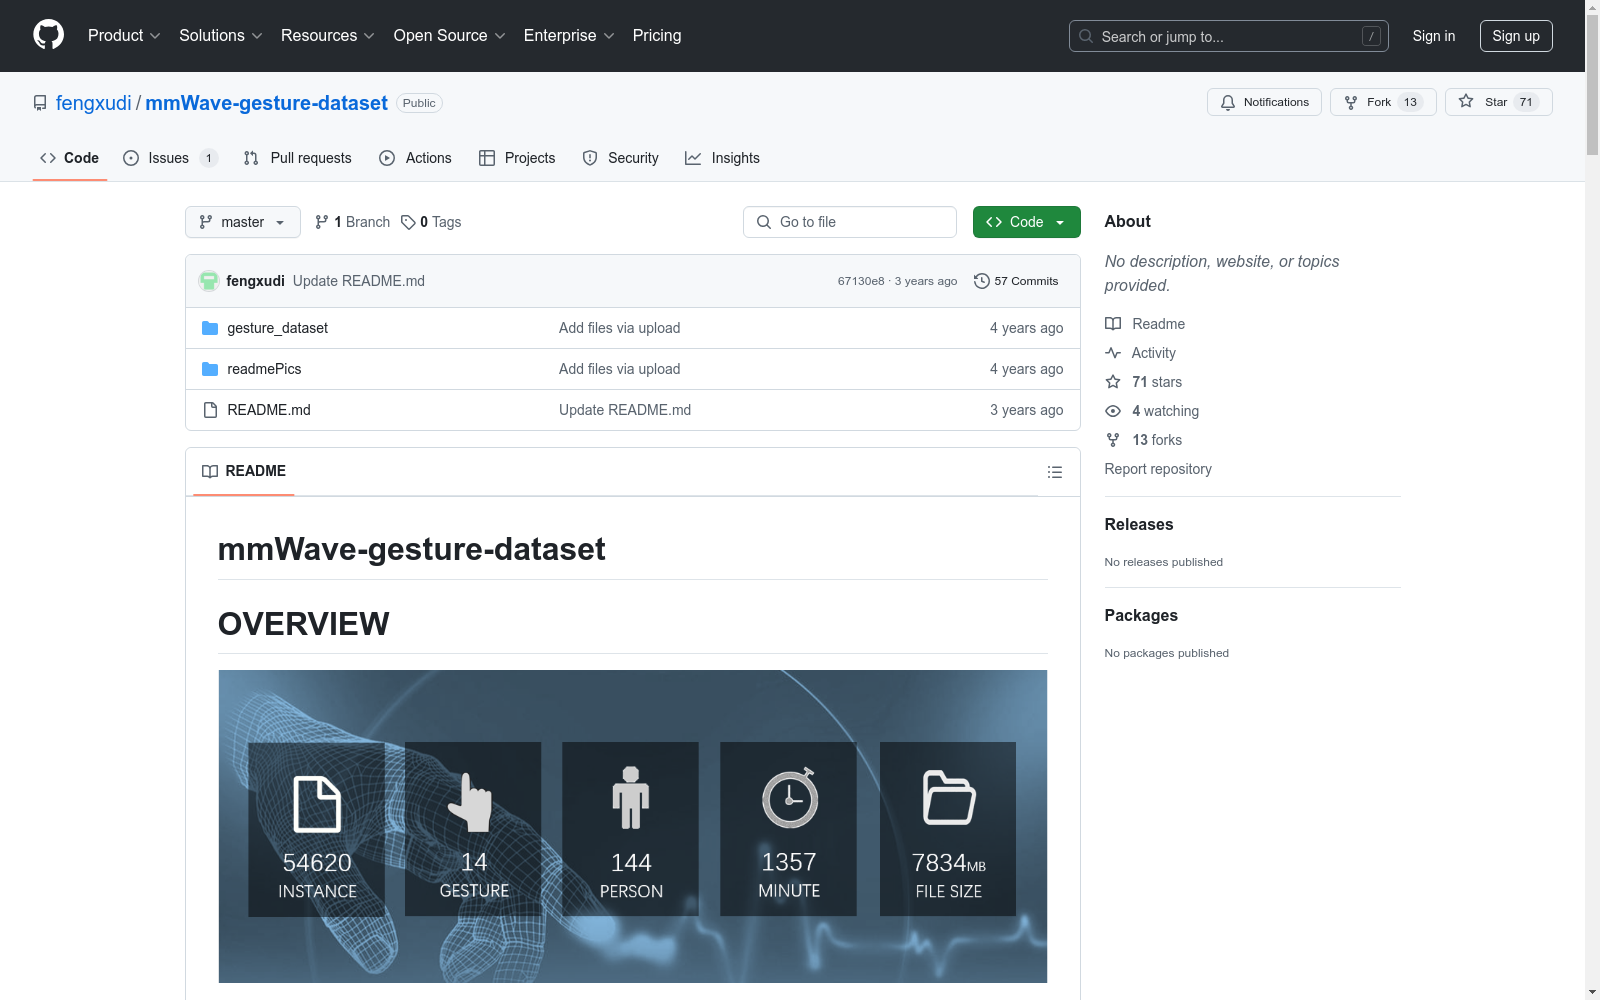Open the latest commit message Update README.md
This screenshot has width=1600, height=1000.
coord(359,281)
